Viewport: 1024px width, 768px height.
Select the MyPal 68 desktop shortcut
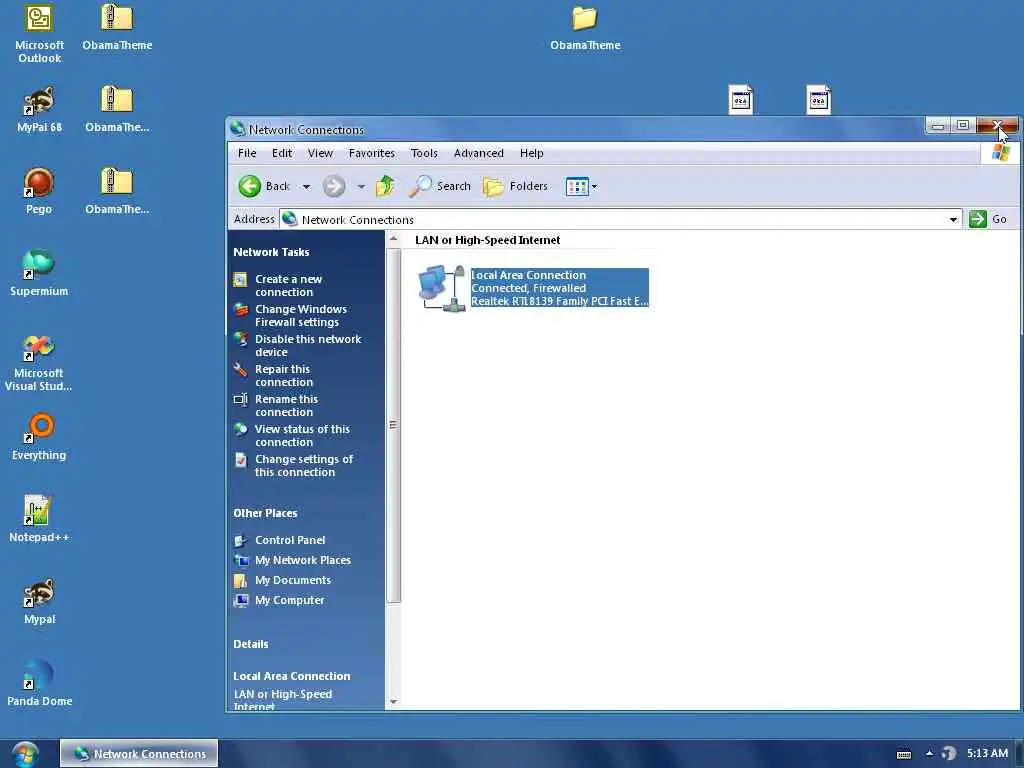(39, 110)
